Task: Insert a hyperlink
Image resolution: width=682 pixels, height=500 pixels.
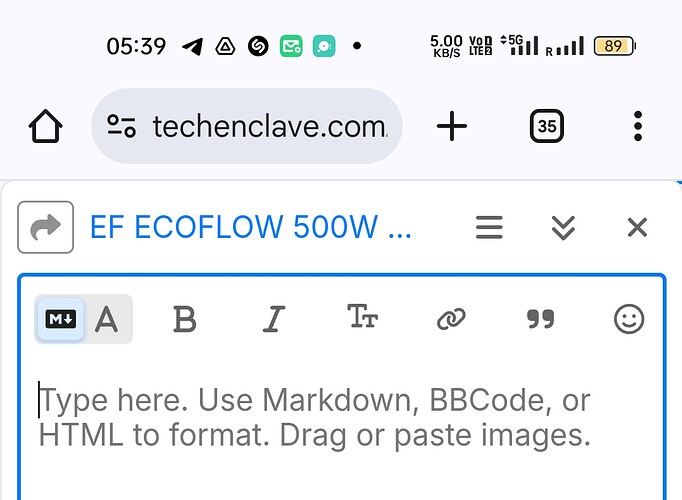Action: click(451, 319)
